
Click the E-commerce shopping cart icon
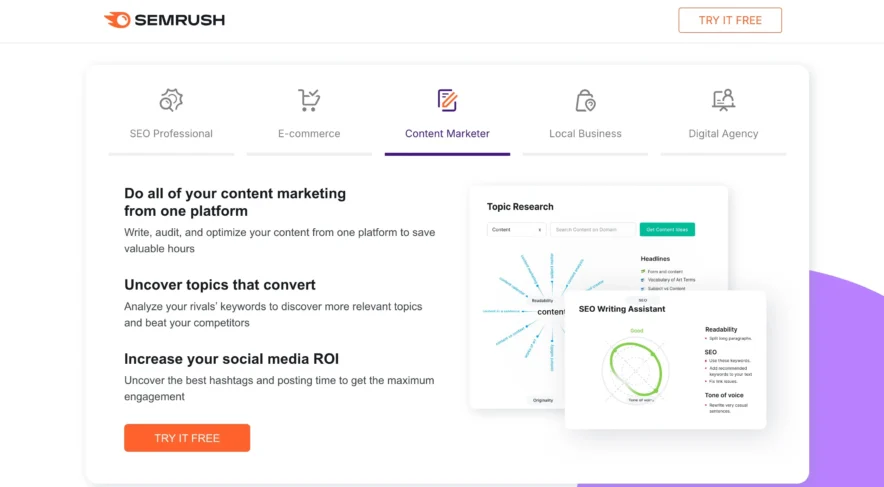[x=309, y=100]
